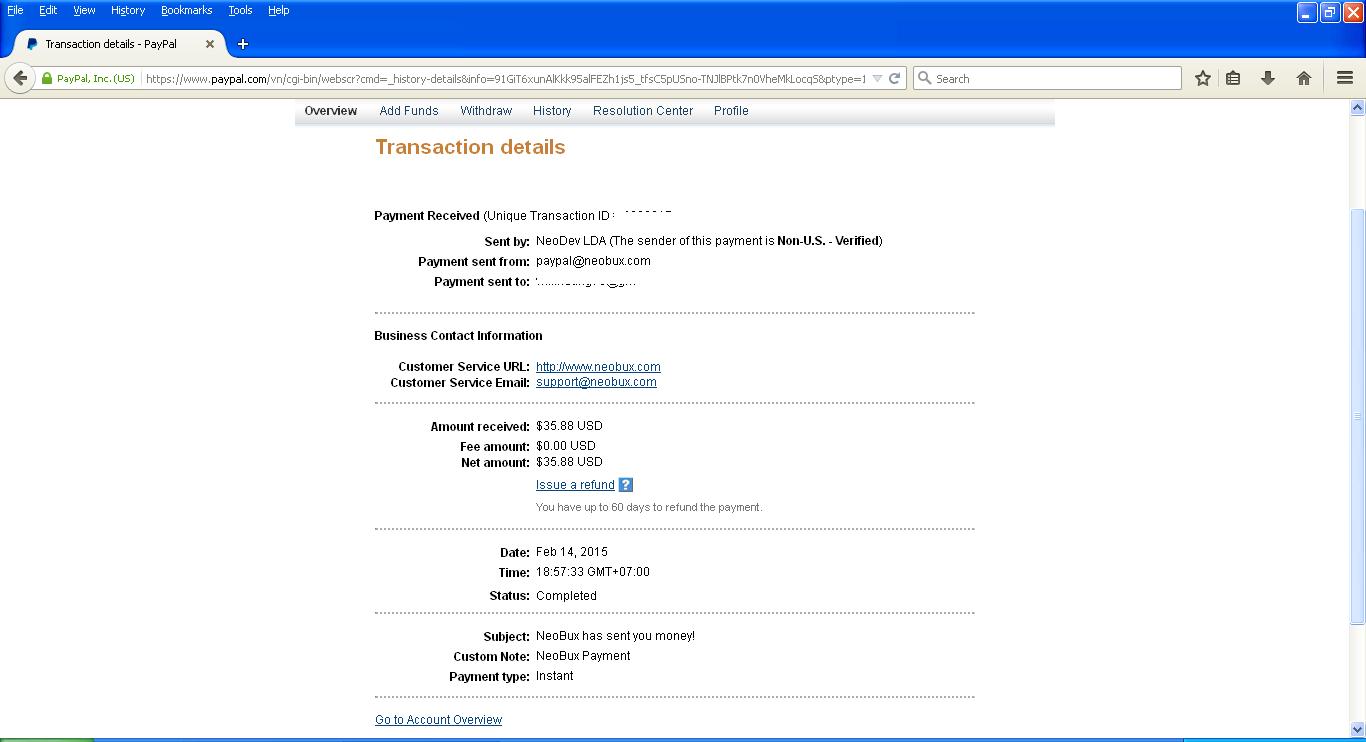Screen dimensions: 1366x742
Task: Bookmark this page with the star icon
Action: 1203,78
